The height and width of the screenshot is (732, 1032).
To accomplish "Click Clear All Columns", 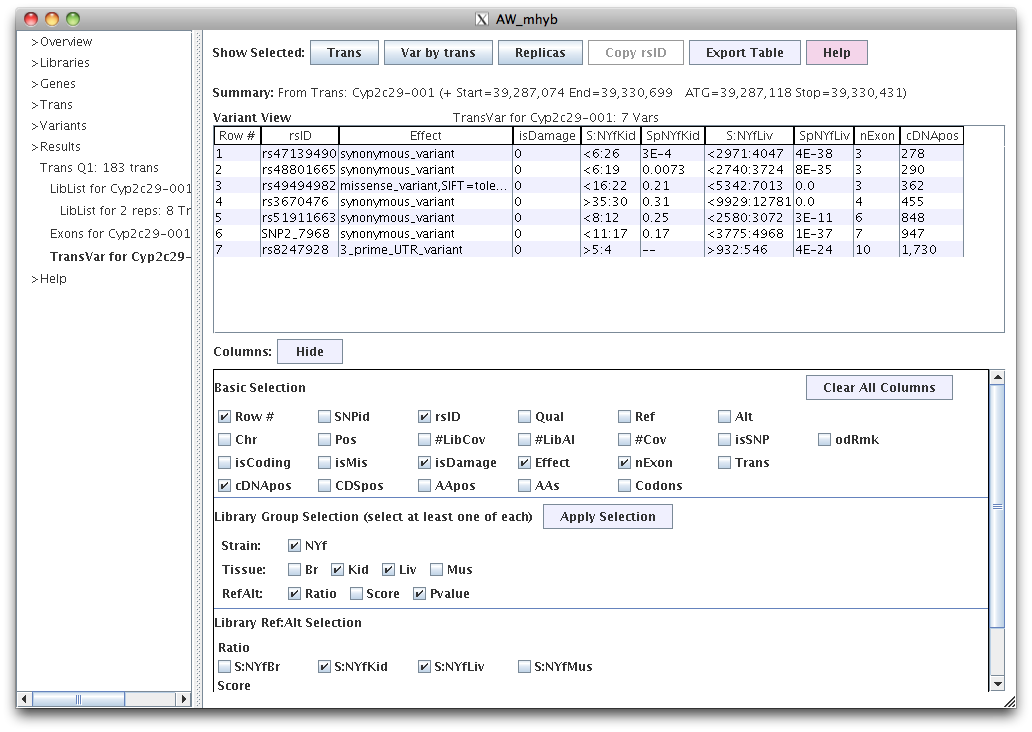I will 878,388.
